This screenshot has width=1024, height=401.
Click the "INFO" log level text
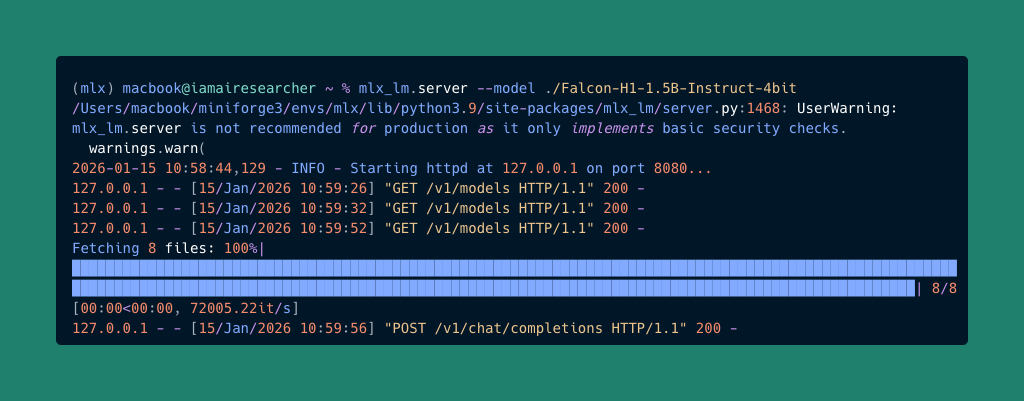[x=308, y=168]
